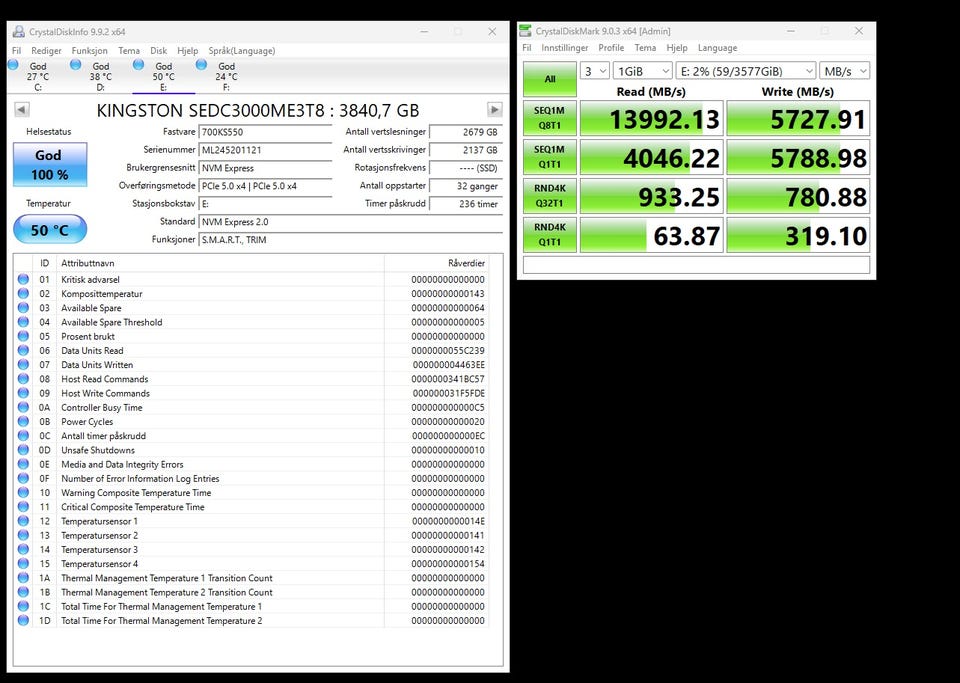Click status dot for Warning Composite Temperature Time
960x683 pixels.
pos(23,493)
